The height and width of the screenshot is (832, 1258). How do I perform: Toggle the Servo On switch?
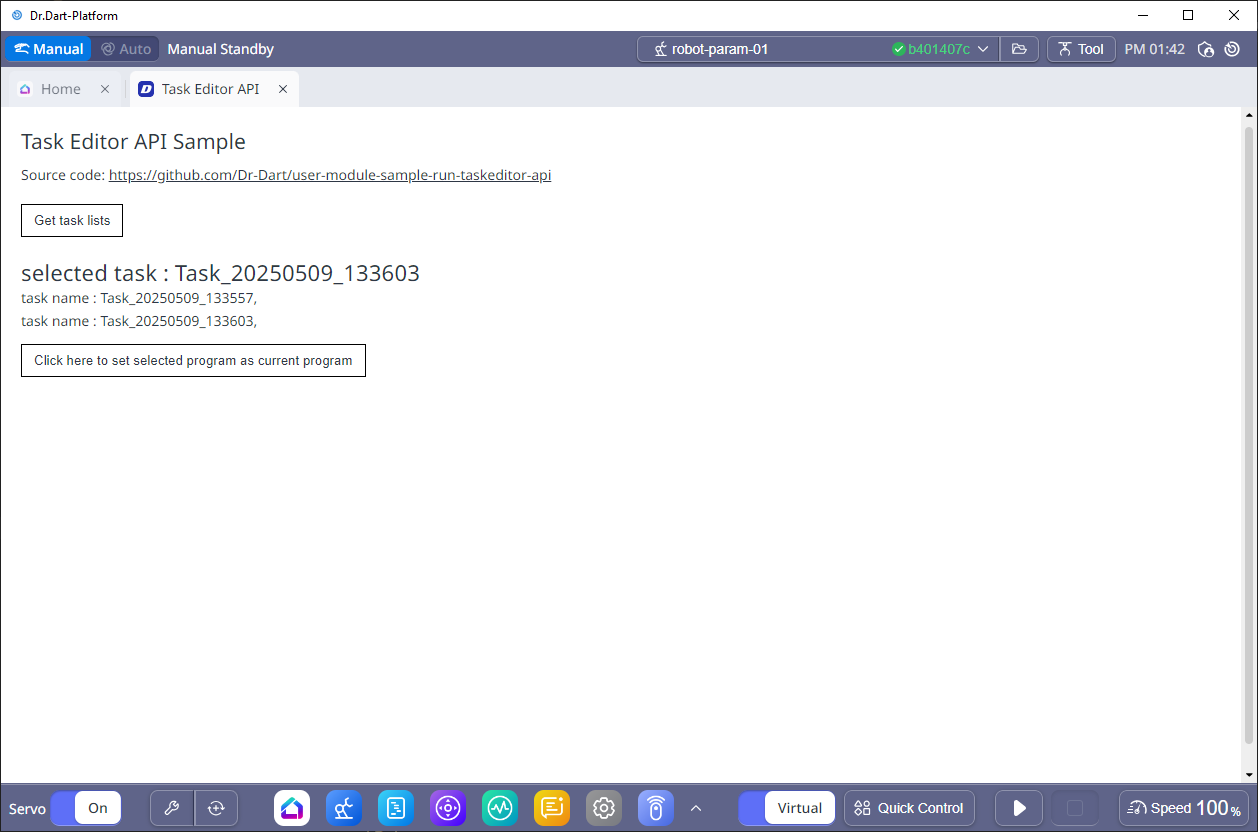click(85, 808)
